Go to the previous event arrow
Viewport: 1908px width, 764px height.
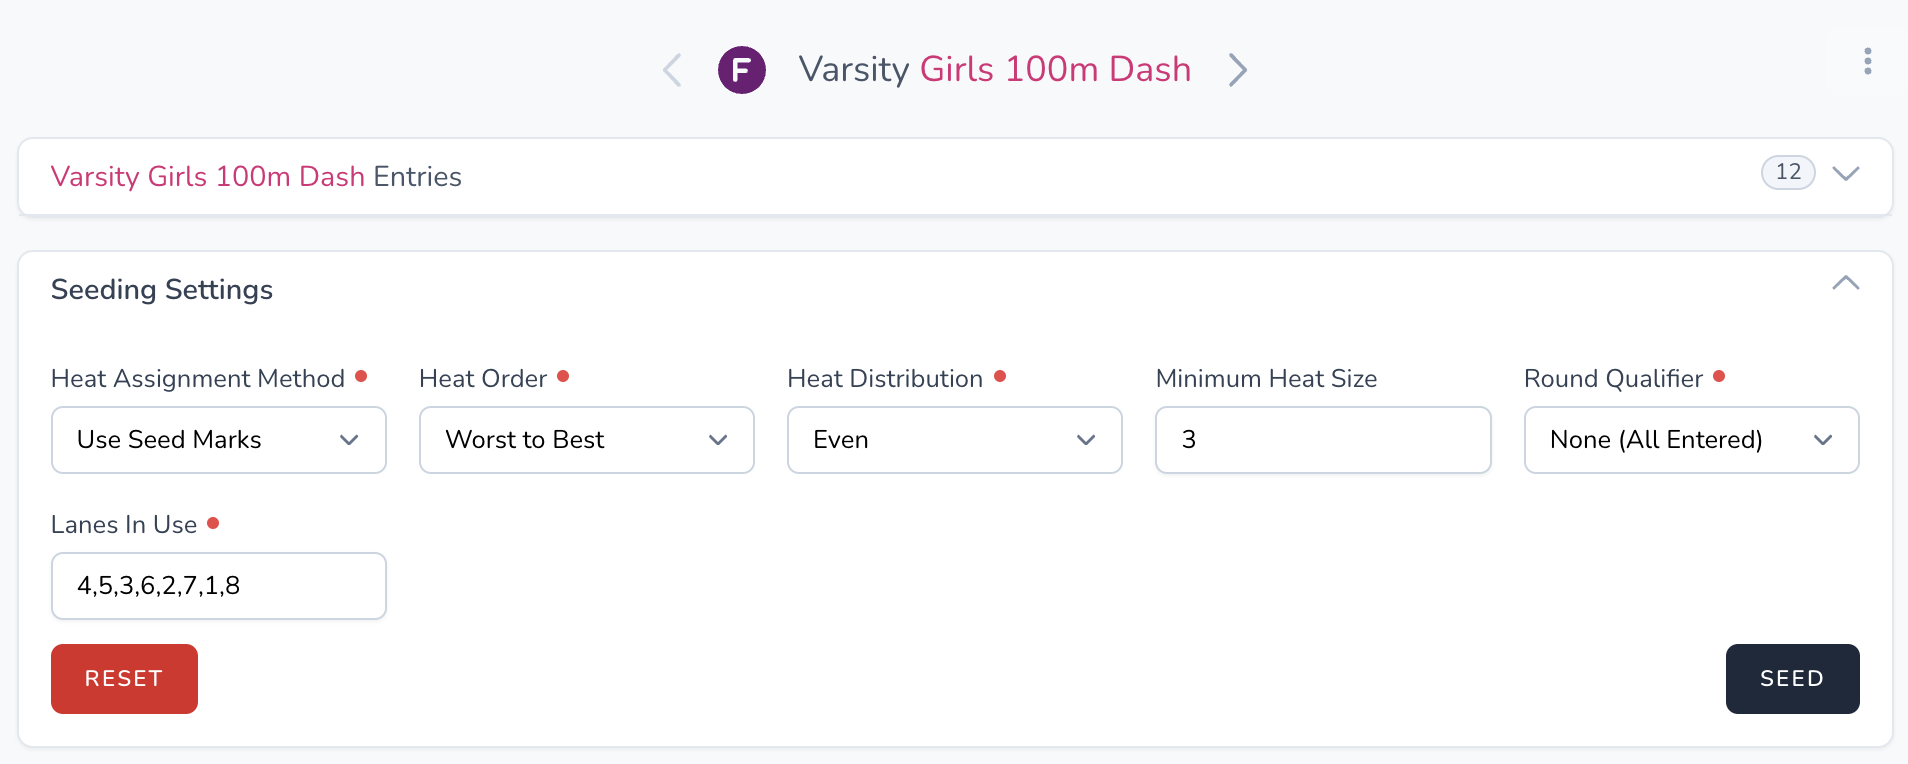672,70
